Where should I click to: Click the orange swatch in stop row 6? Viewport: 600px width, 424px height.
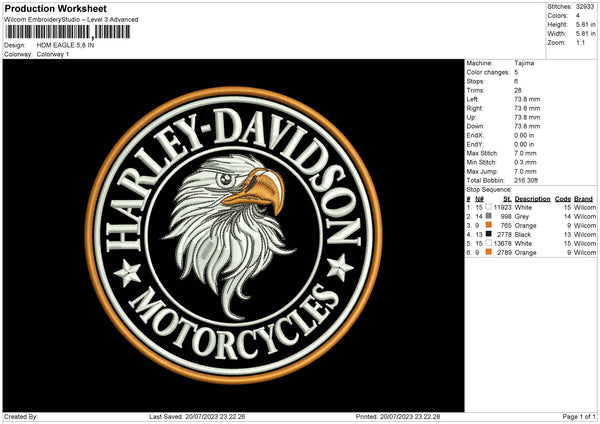point(488,252)
